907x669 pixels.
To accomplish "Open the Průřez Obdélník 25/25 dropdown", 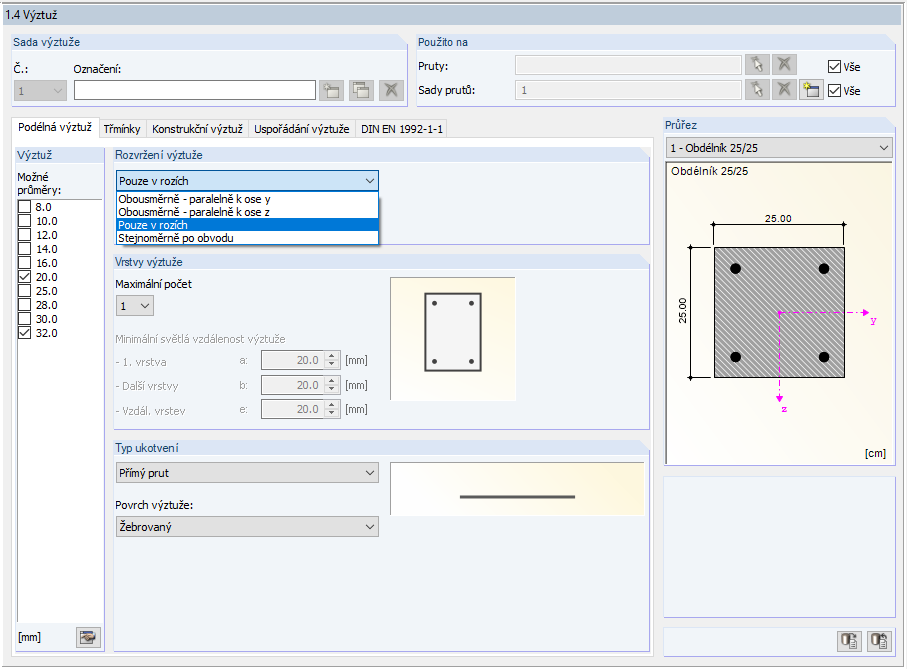I will pos(779,148).
